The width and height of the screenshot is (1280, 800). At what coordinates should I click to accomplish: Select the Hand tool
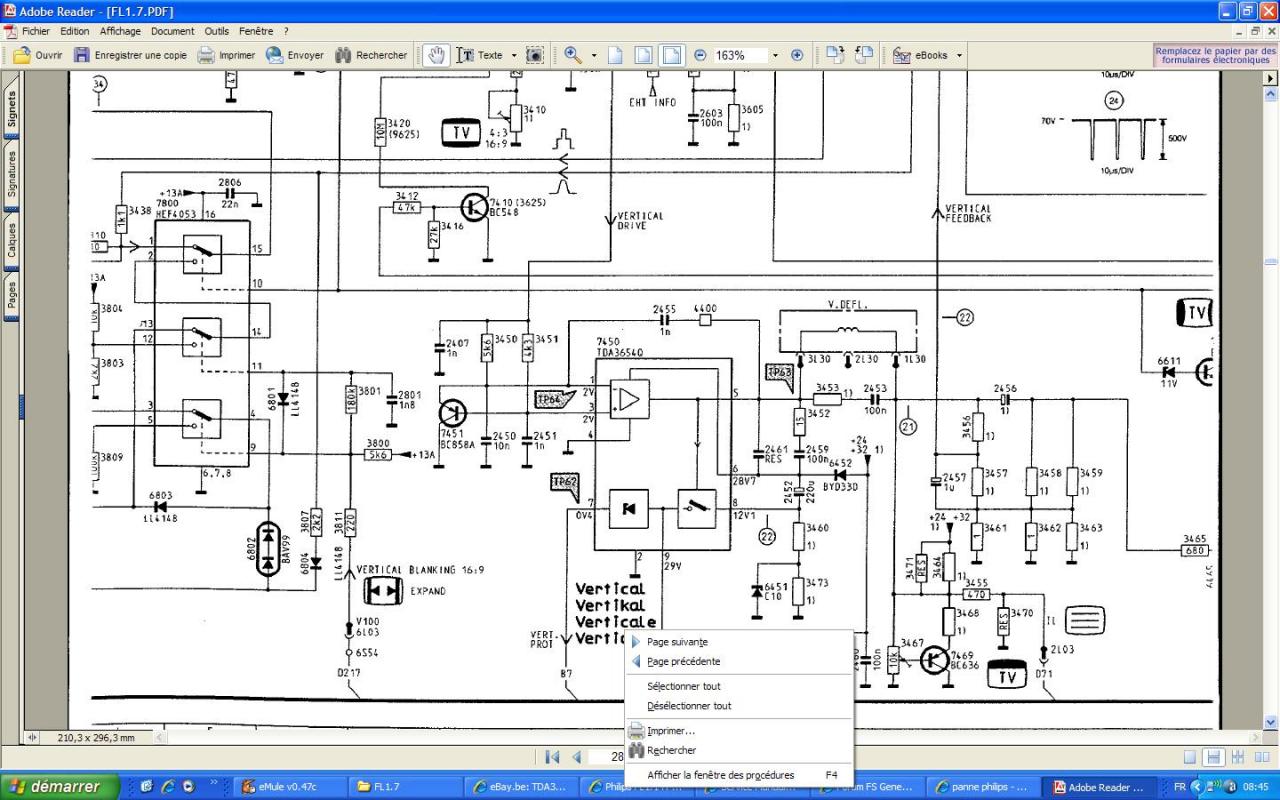(x=436, y=55)
